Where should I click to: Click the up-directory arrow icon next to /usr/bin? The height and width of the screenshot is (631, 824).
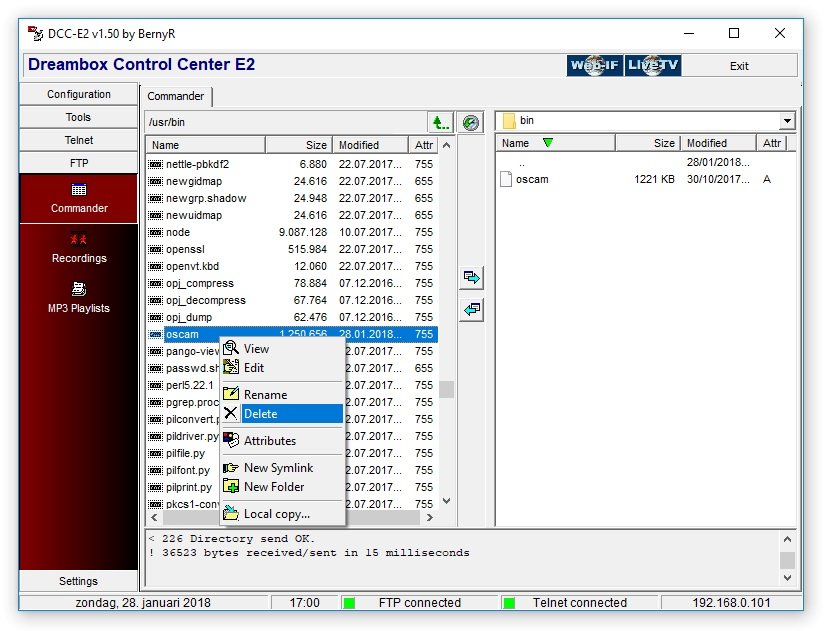pyautogui.click(x=440, y=122)
